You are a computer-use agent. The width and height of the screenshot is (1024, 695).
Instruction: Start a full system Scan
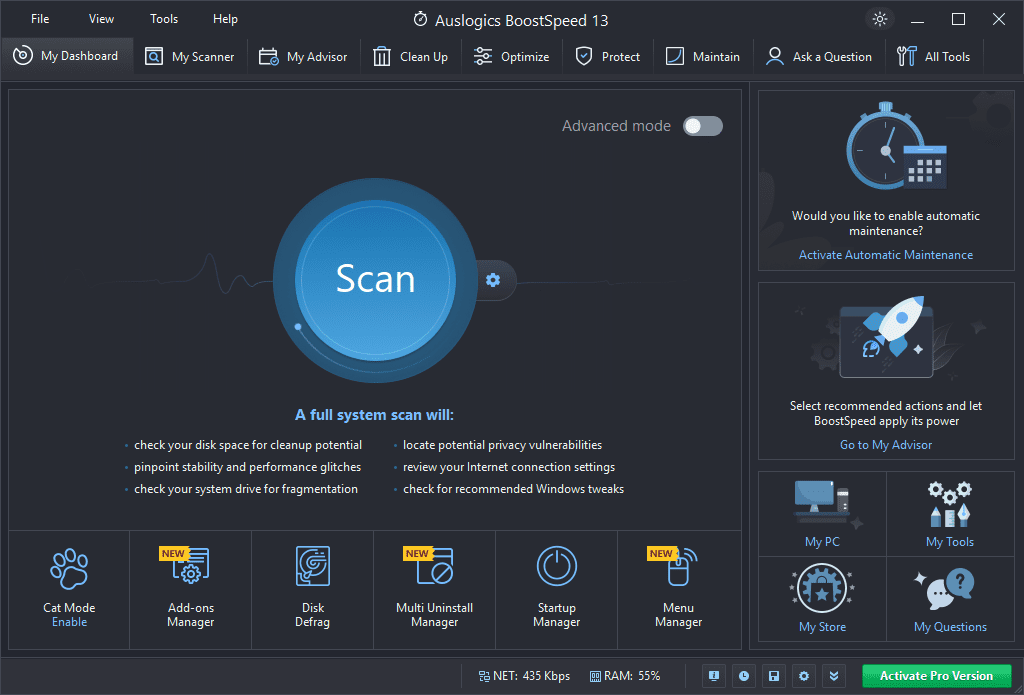375,280
